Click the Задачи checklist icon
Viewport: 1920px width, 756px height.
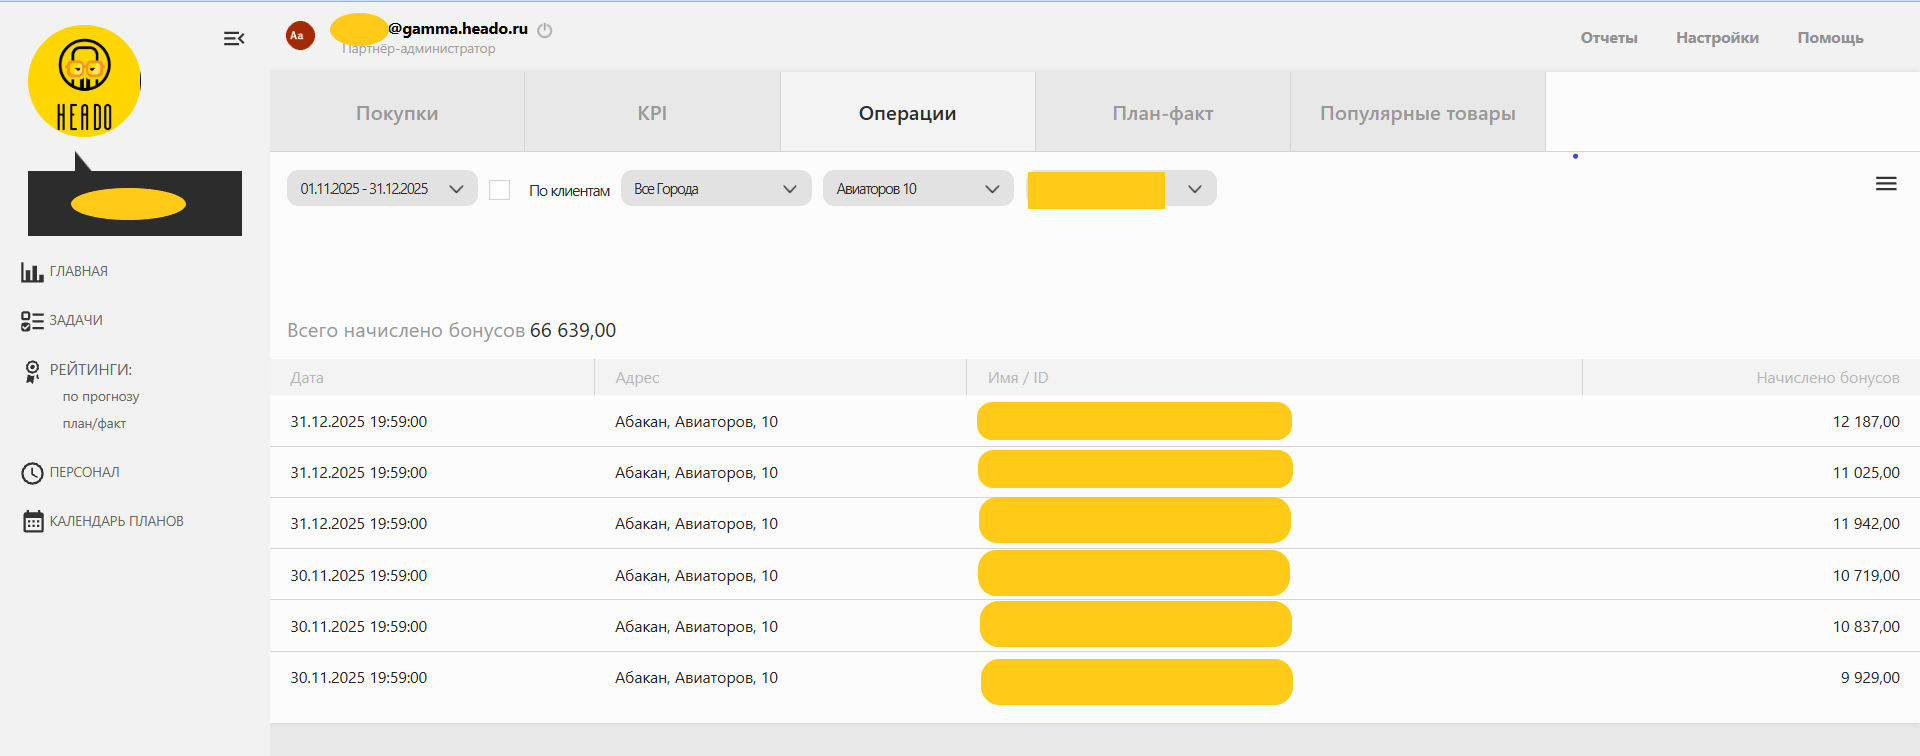click(x=32, y=321)
